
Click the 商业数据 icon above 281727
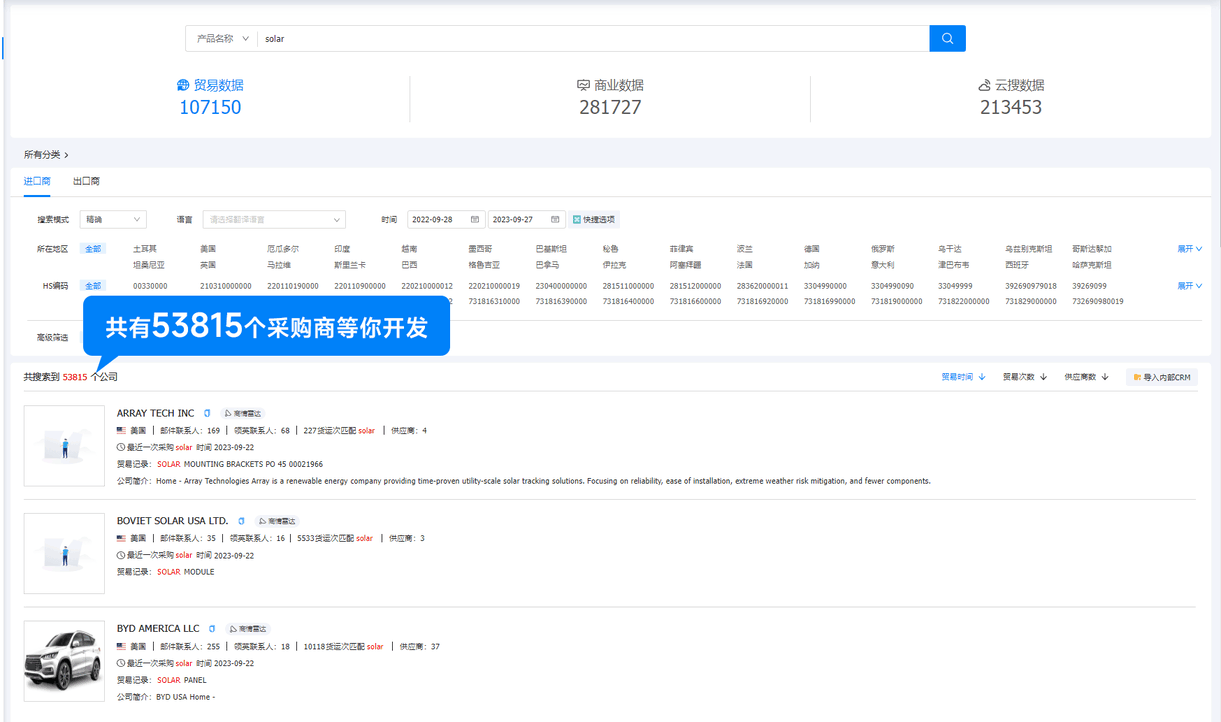pyautogui.click(x=583, y=85)
